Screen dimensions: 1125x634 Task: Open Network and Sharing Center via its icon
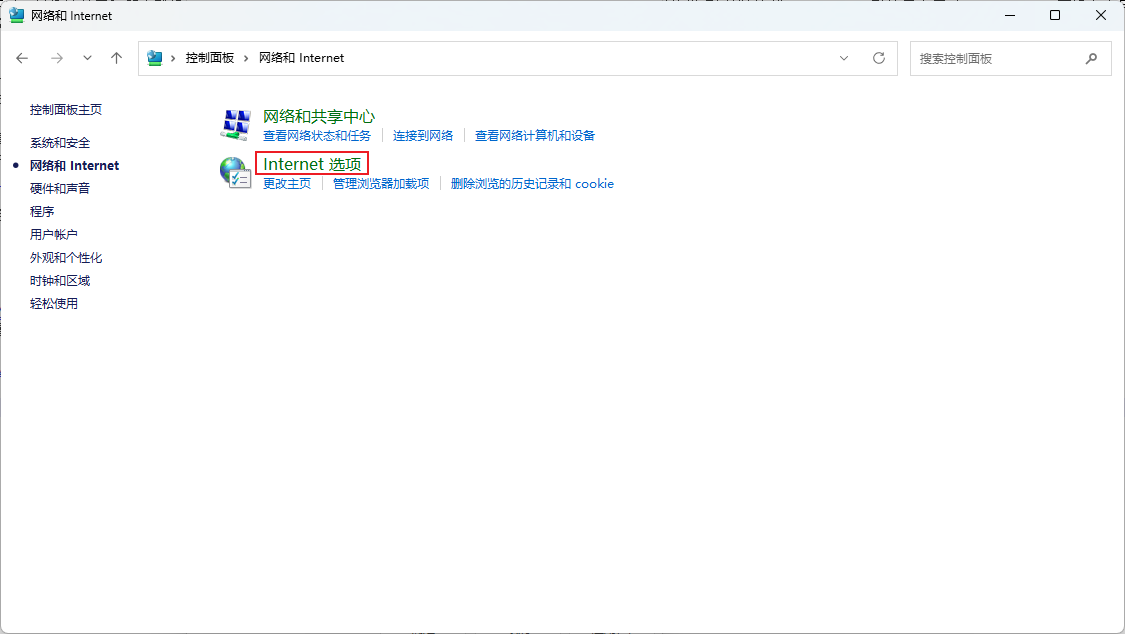click(x=235, y=123)
